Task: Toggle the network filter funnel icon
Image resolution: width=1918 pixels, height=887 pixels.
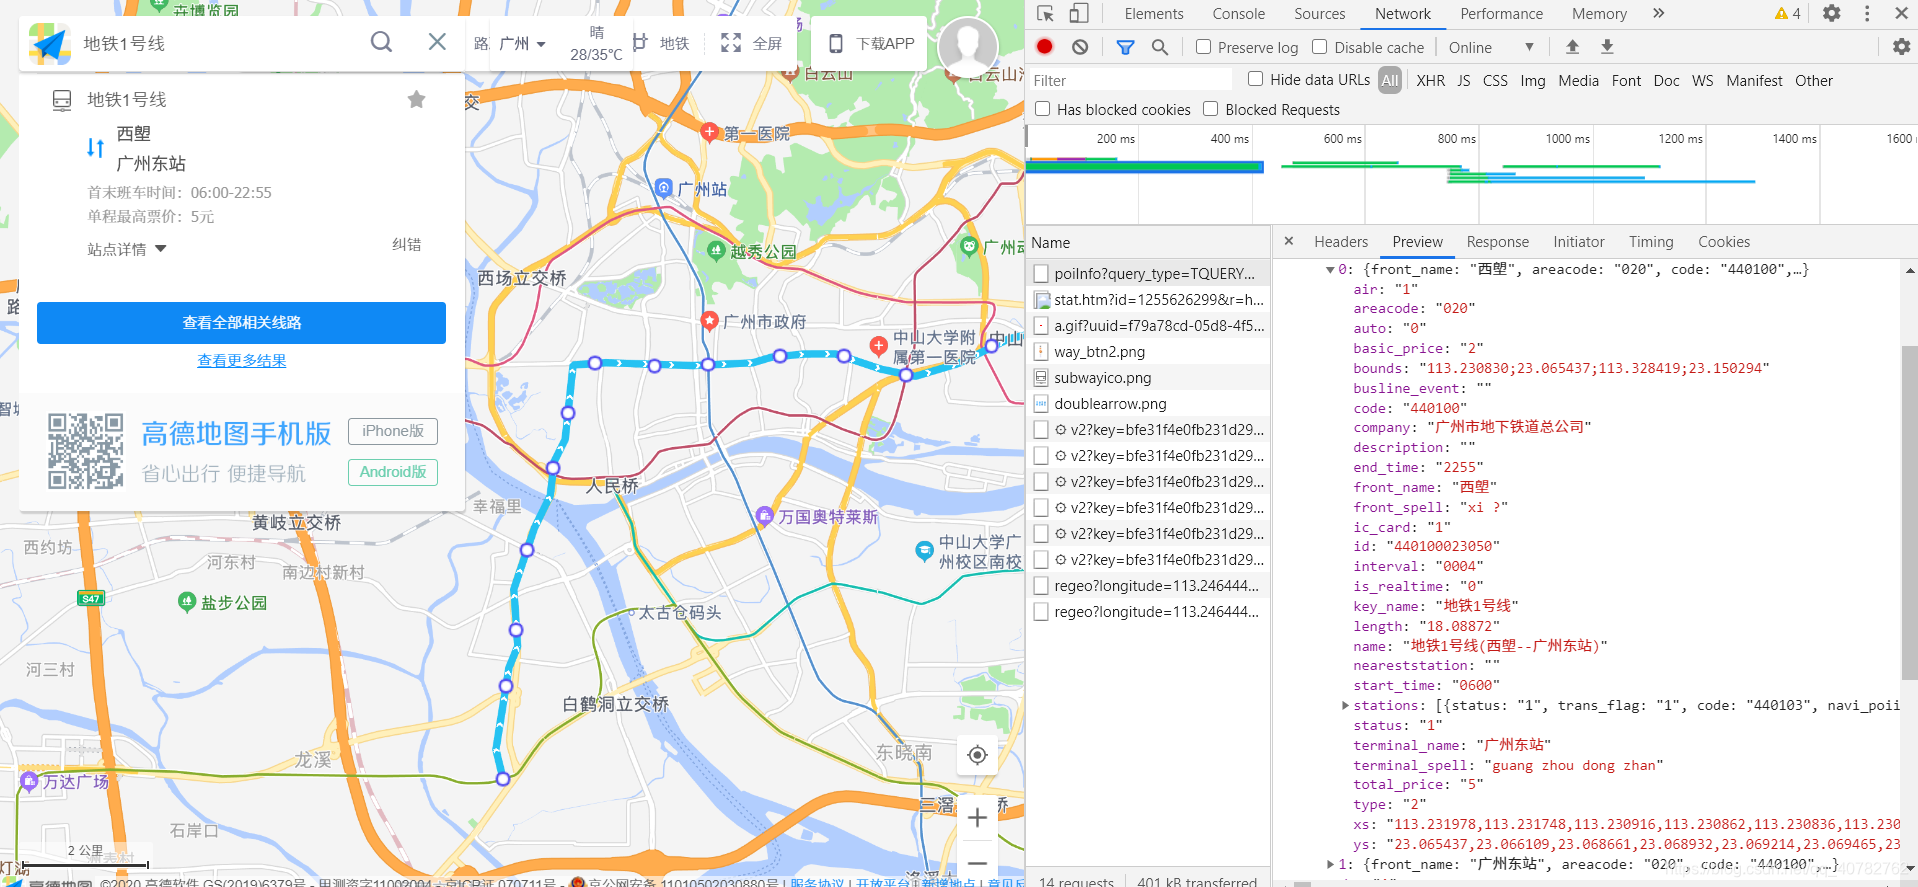Action: pos(1125,47)
